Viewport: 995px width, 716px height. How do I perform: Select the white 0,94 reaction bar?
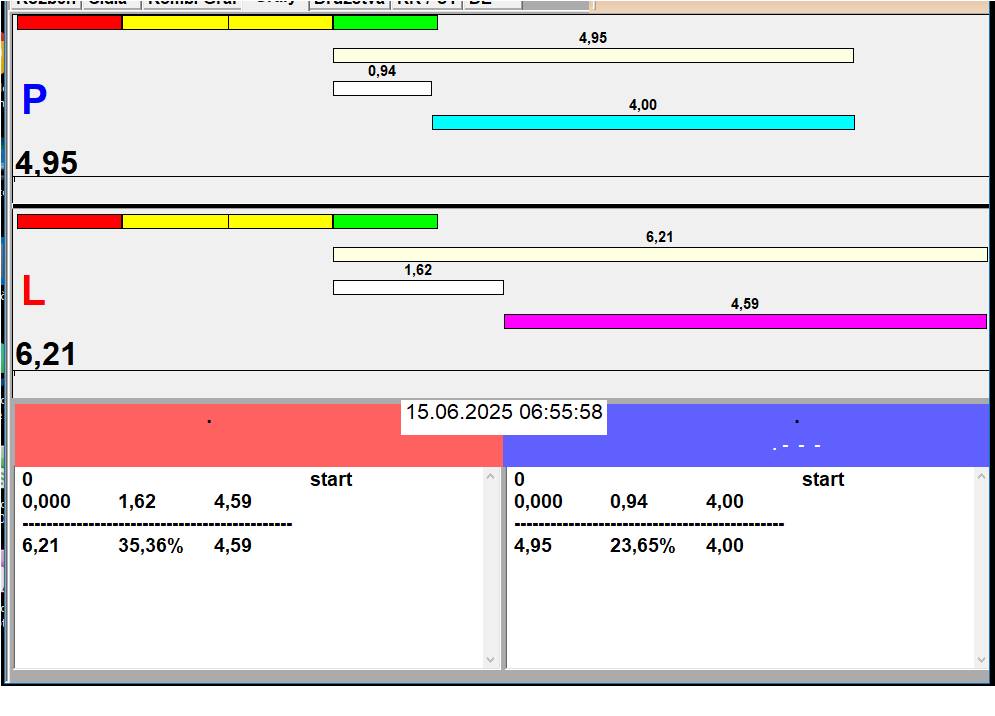(383, 88)
